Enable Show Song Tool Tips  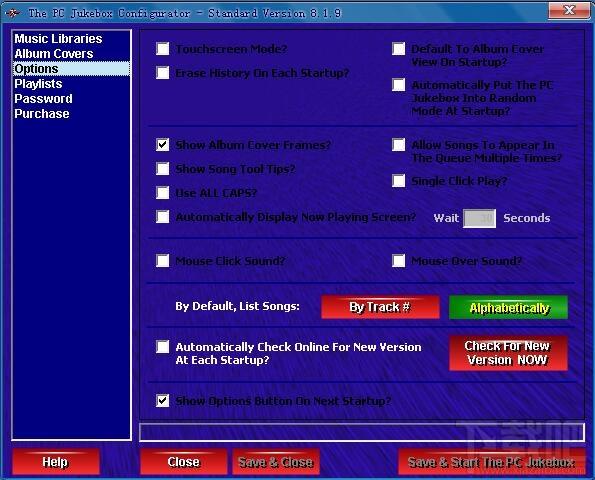(x=163, y=168)
